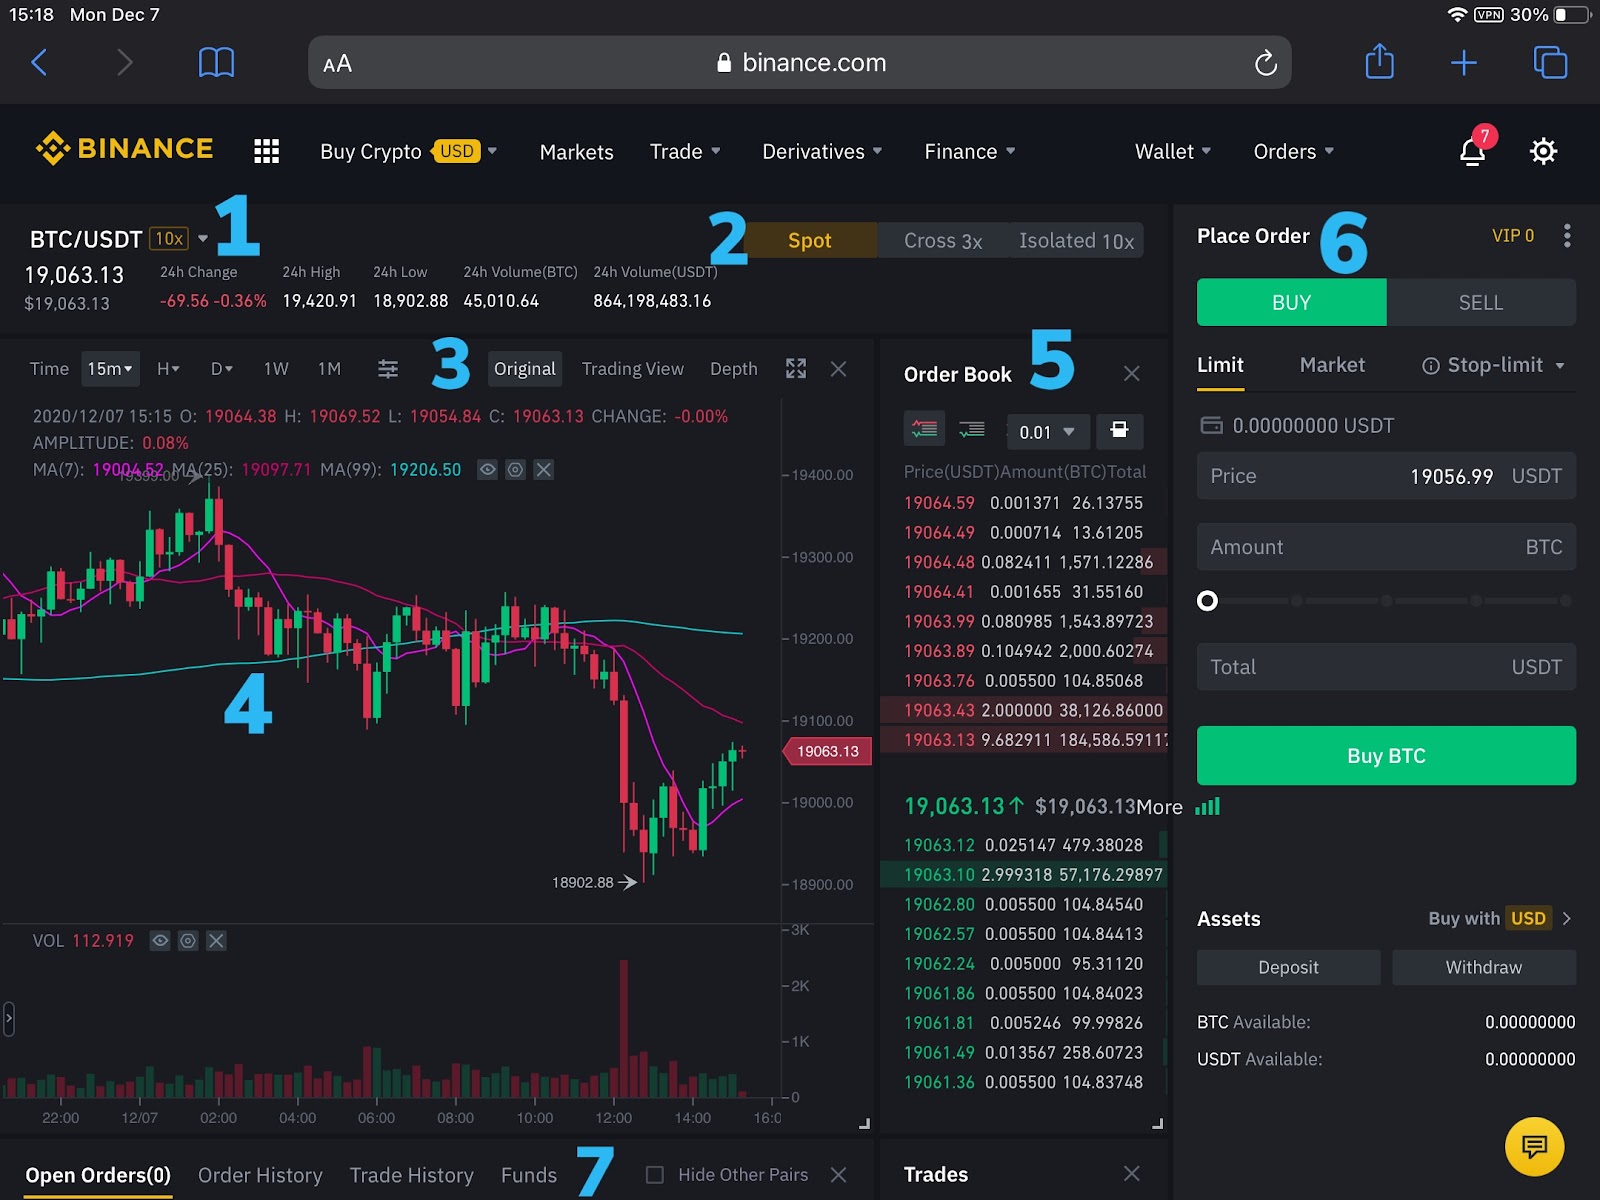
Task: Expand chart to full screen
Action: click(x=796, y=369)
